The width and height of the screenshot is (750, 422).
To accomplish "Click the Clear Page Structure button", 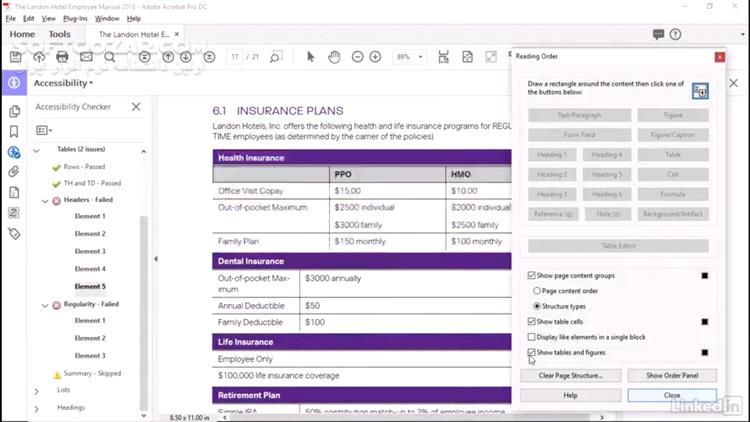I will (x=570, y=376).
